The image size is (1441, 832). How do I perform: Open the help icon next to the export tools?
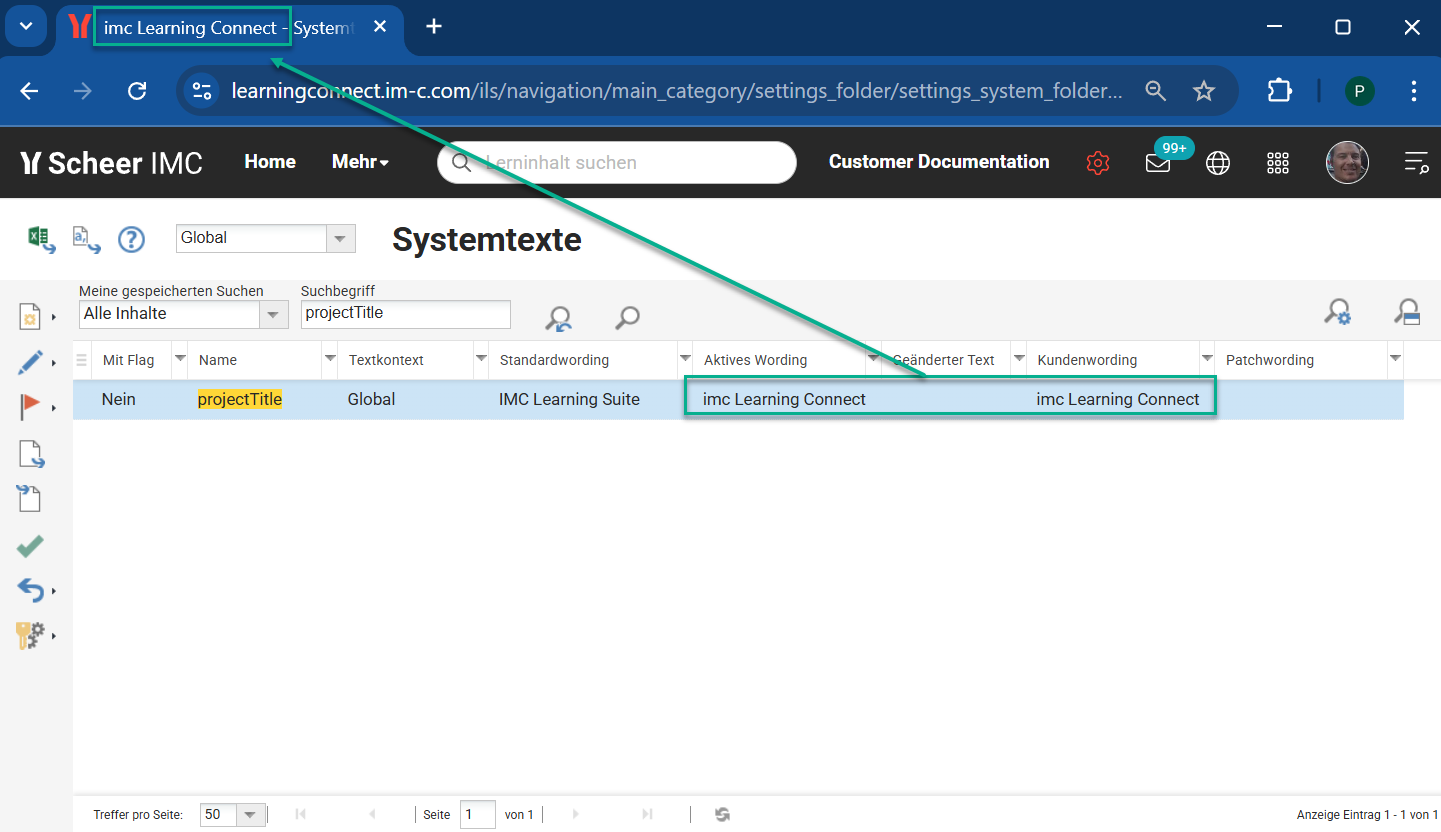pos(131,239)
